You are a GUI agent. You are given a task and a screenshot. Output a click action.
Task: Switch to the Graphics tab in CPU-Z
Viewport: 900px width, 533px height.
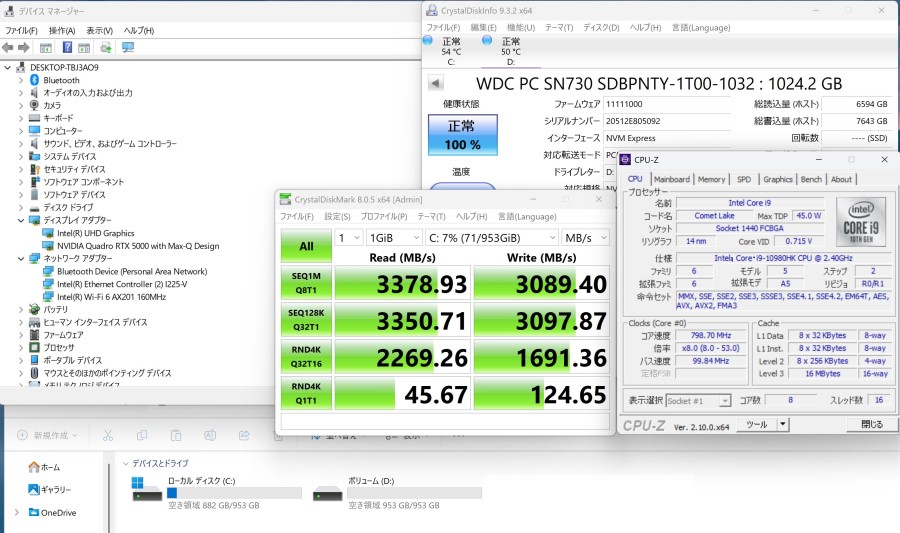(778, 180)
